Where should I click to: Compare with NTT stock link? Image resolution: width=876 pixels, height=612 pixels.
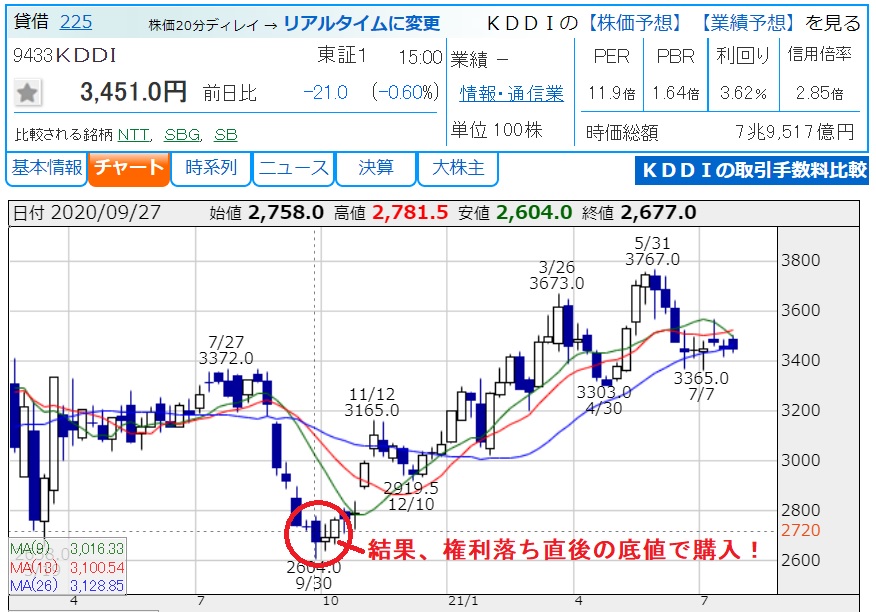[133, 135]
